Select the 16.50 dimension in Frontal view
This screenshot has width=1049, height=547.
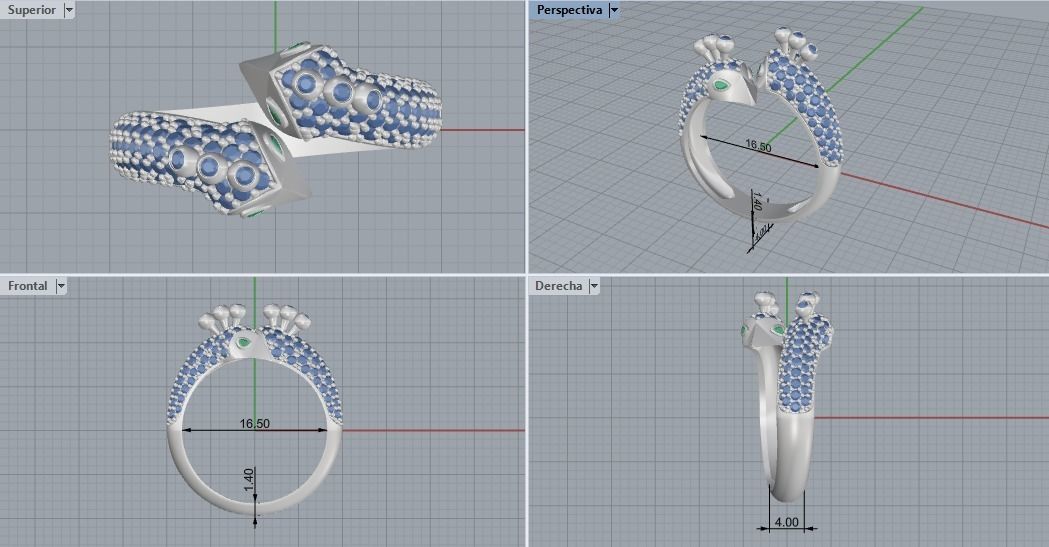click(x=255, y=423)
